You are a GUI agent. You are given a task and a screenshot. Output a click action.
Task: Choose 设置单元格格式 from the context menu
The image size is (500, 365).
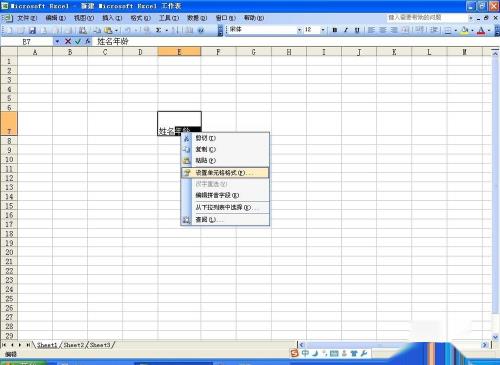click(225, 173)
